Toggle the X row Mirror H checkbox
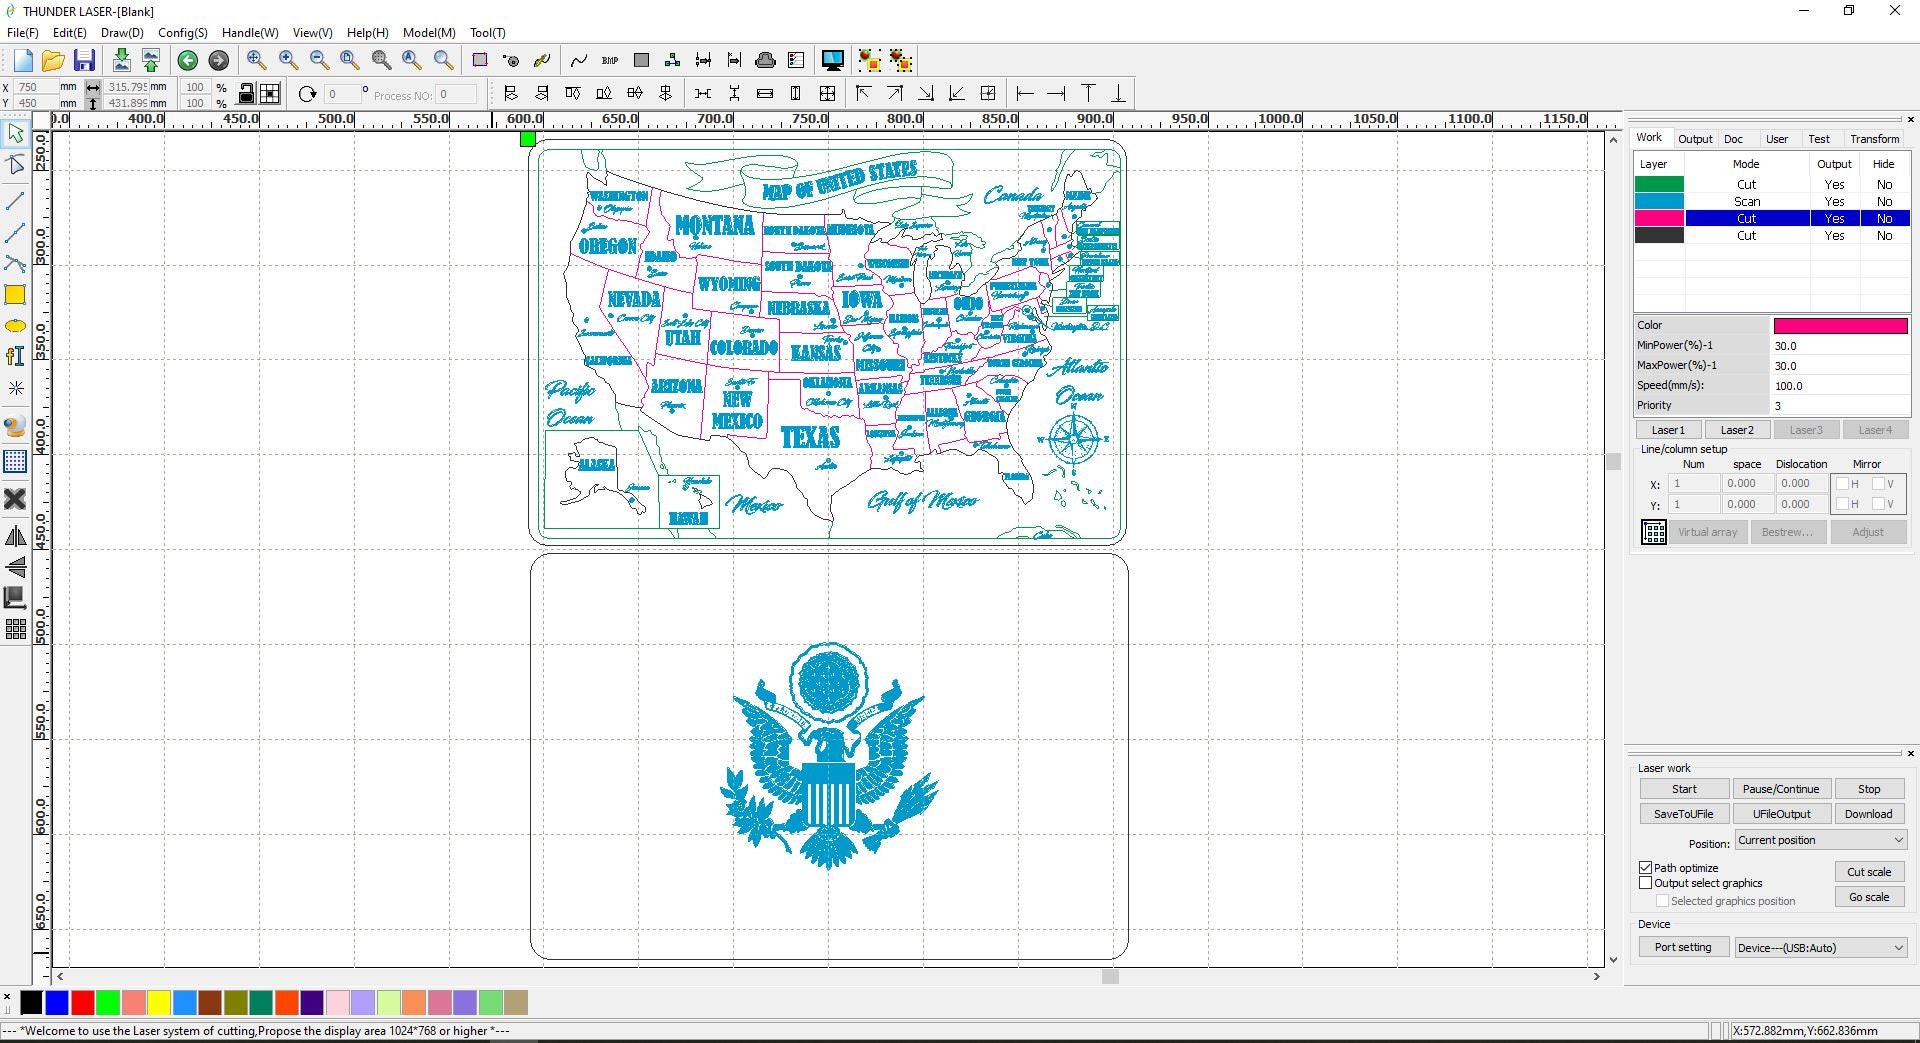Screen dimensions: 1920x1043 coord(1842,484)
